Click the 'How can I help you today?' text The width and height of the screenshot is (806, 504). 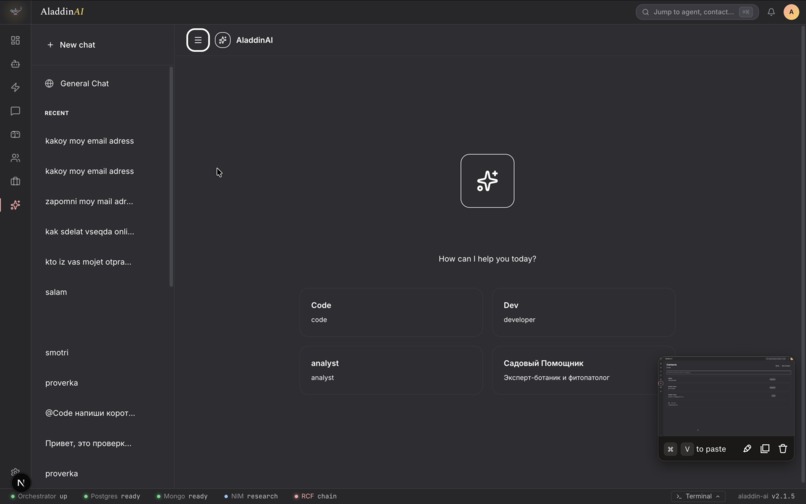[x=487, y=259]
